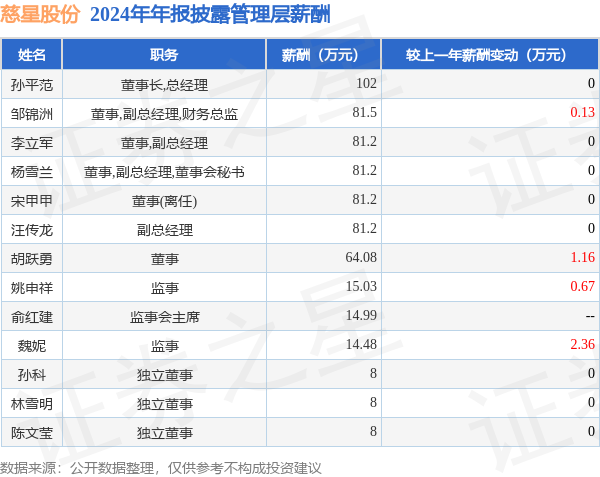Click the position 监事会主席
Image resolution: width=600 pixels, height=477 pixels.
point(164,317)
